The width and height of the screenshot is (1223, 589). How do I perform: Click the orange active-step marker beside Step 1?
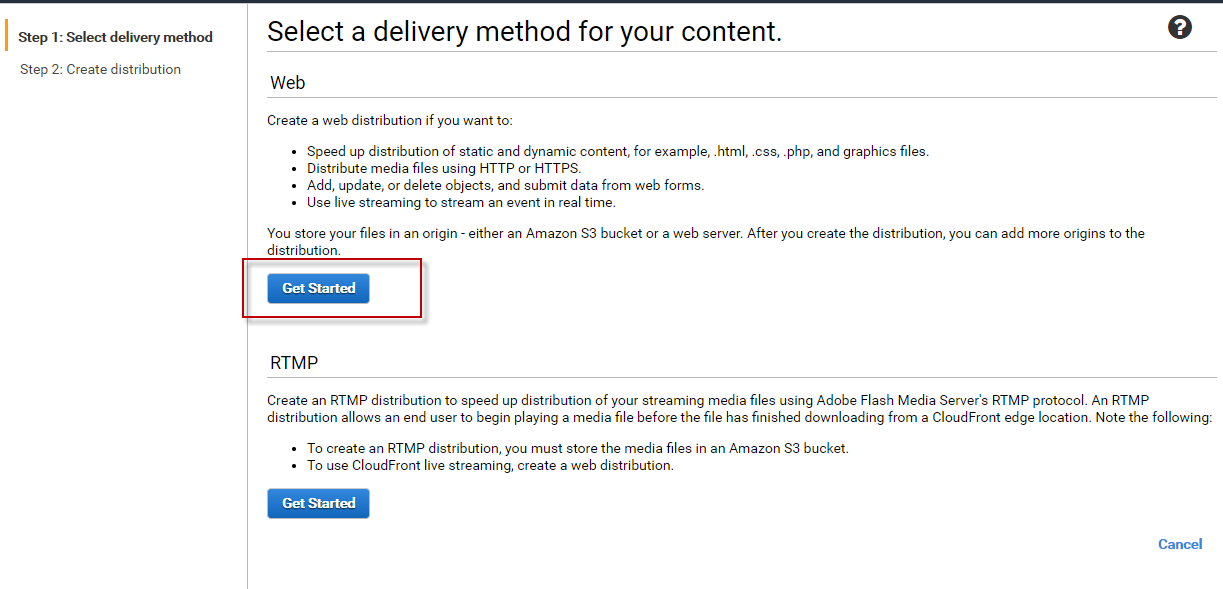[6, 37]
